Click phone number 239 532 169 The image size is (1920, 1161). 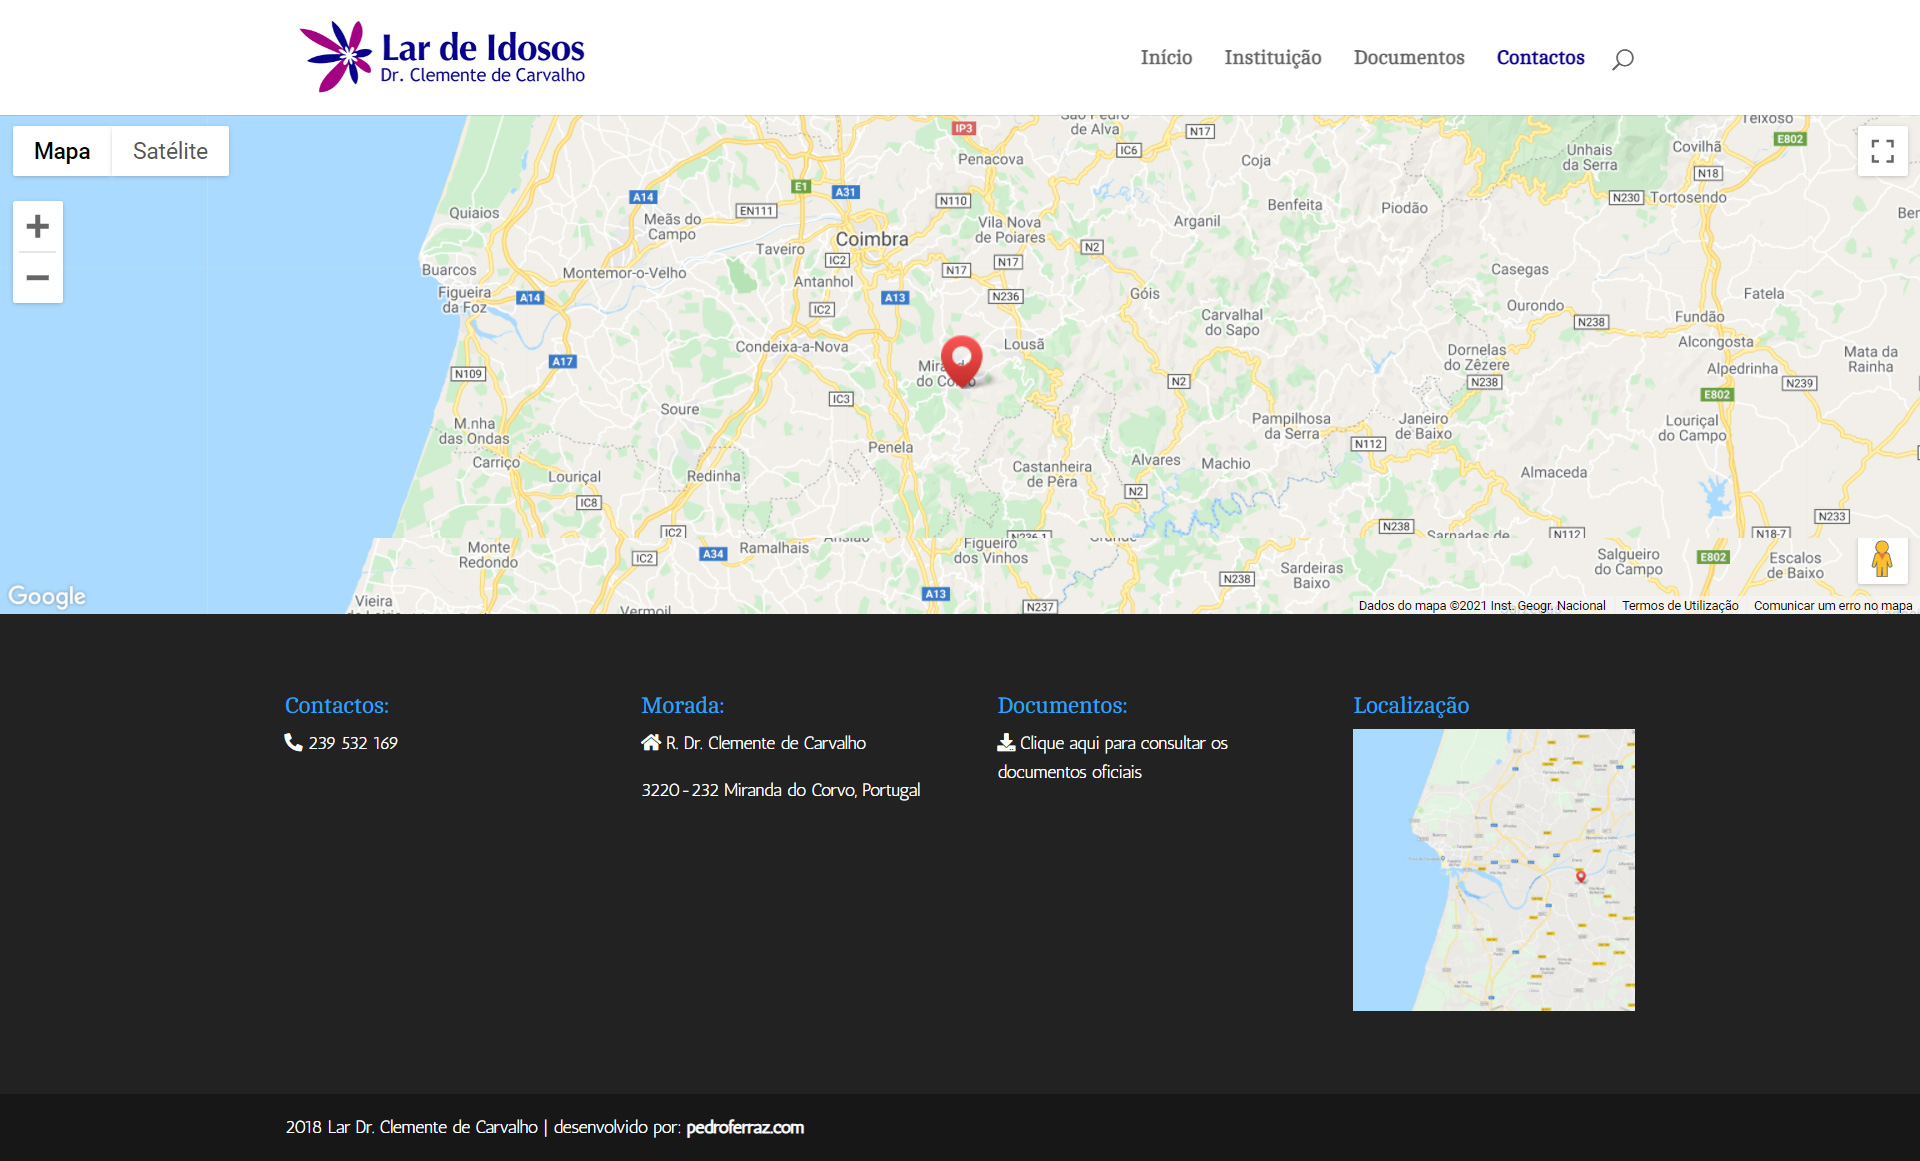coord(352,743)
